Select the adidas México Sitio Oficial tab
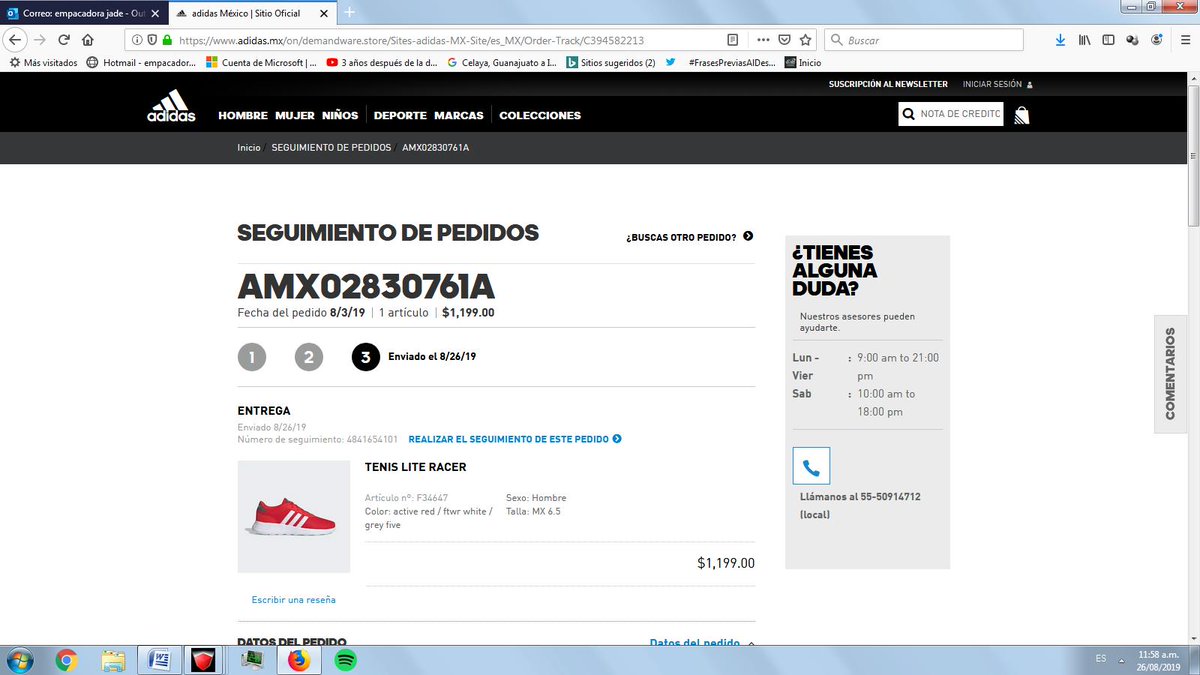 click(x=251, y=12)
